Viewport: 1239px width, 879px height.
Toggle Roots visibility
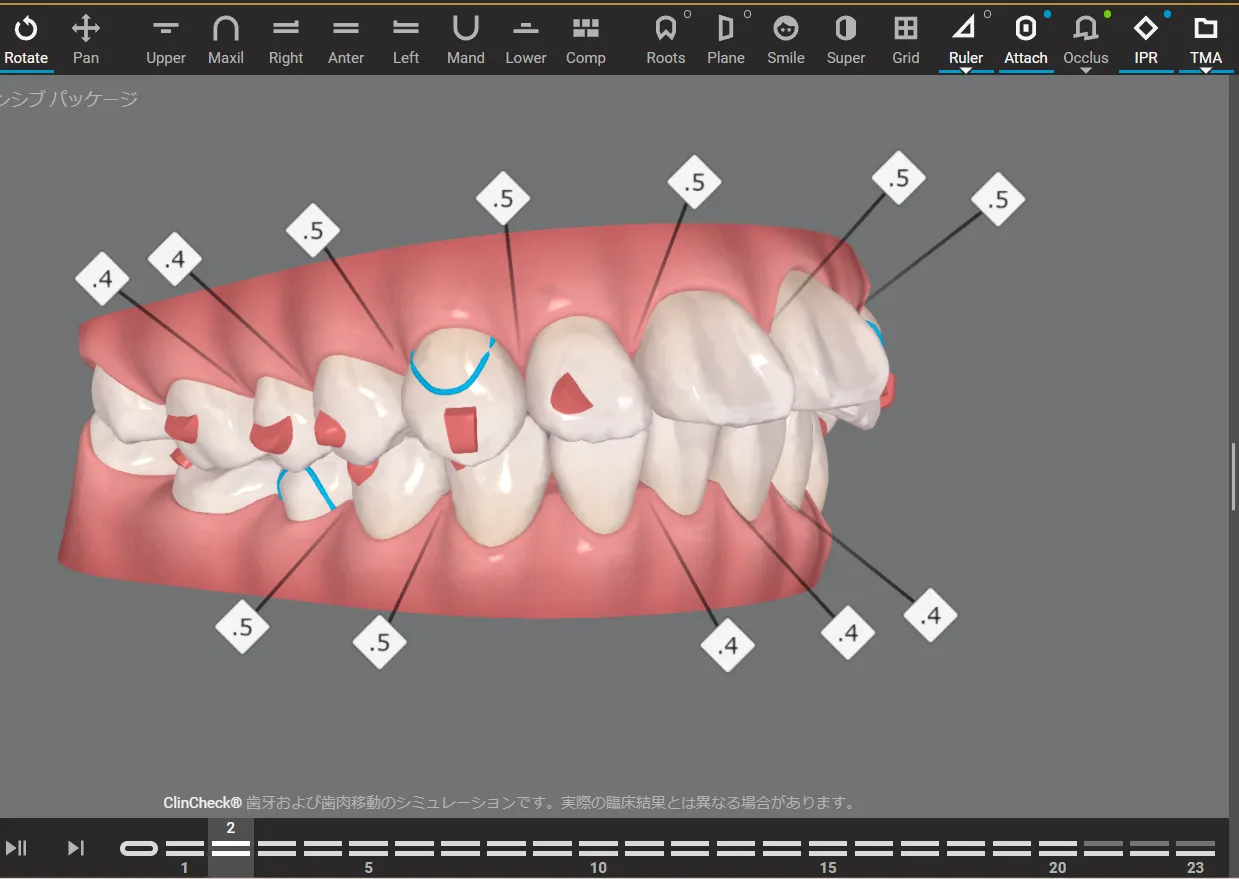[666, 39]
